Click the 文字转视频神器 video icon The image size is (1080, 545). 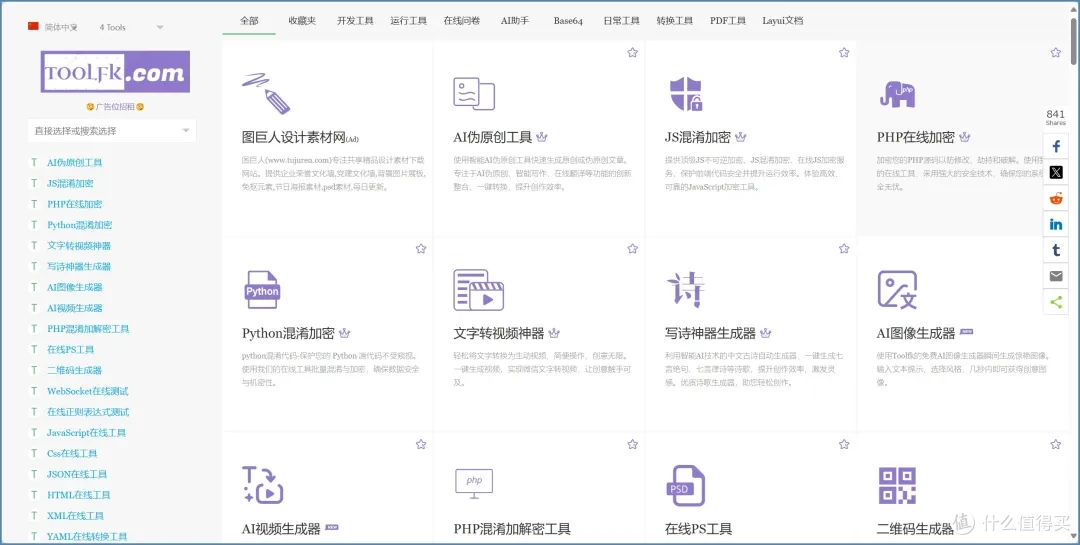479,290
